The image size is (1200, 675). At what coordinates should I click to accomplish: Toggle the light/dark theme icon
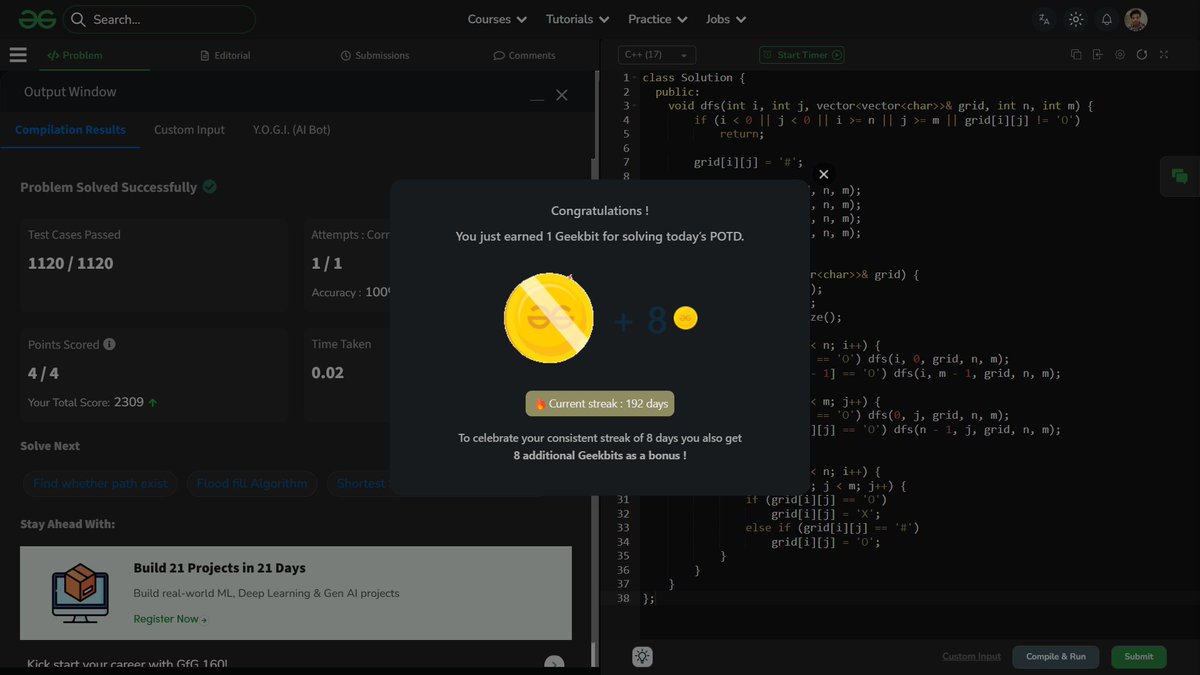(1076, 19)
